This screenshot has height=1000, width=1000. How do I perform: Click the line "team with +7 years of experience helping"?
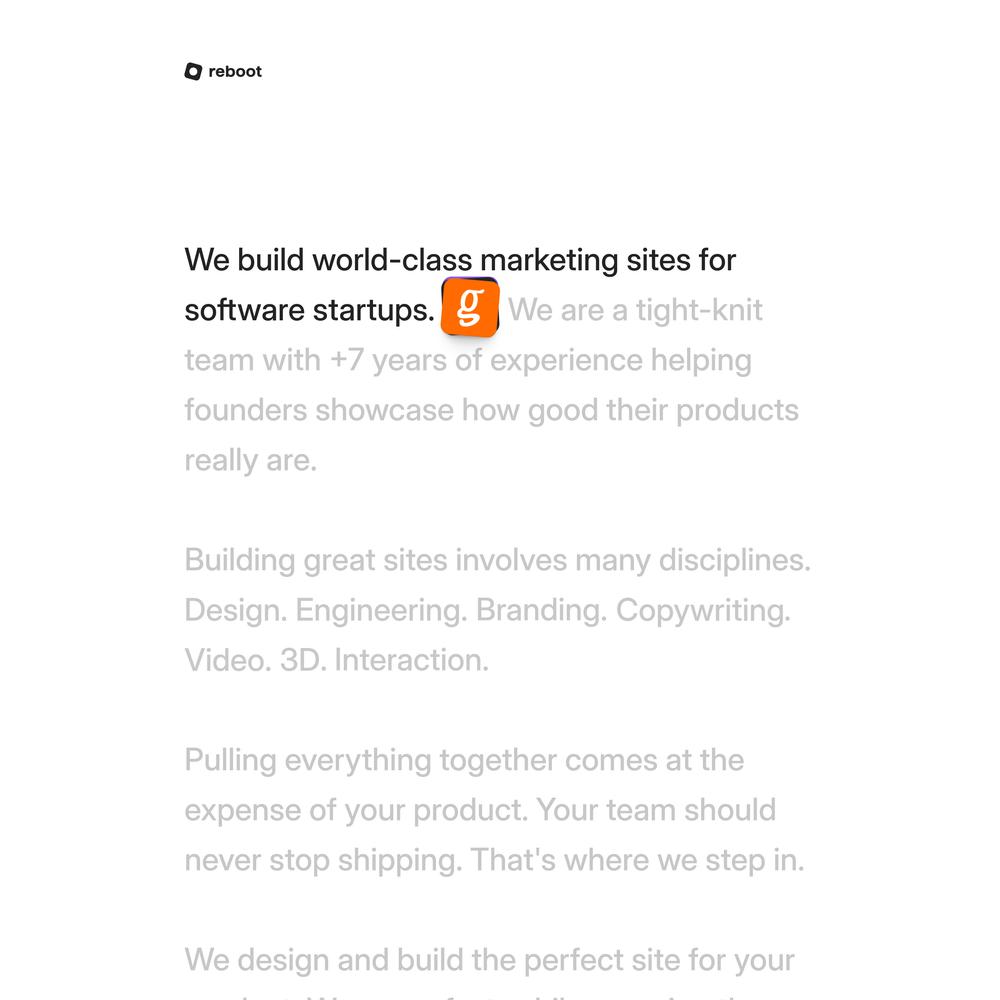[x=467, y=360]
